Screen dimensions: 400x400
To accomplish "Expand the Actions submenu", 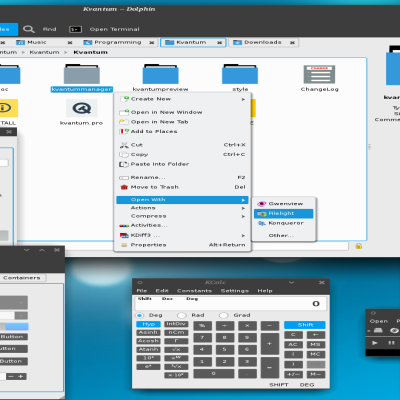I will tap(183, 208).
